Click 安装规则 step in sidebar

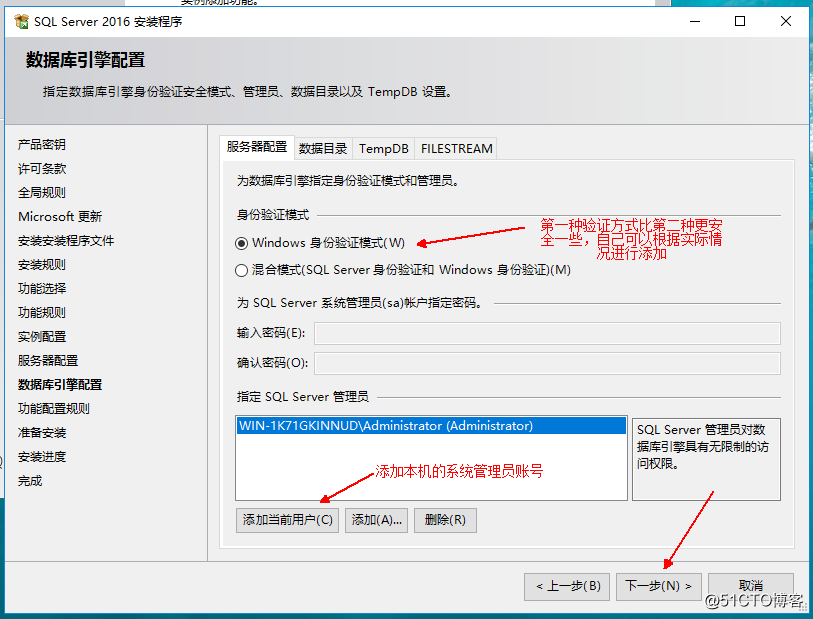41,265
